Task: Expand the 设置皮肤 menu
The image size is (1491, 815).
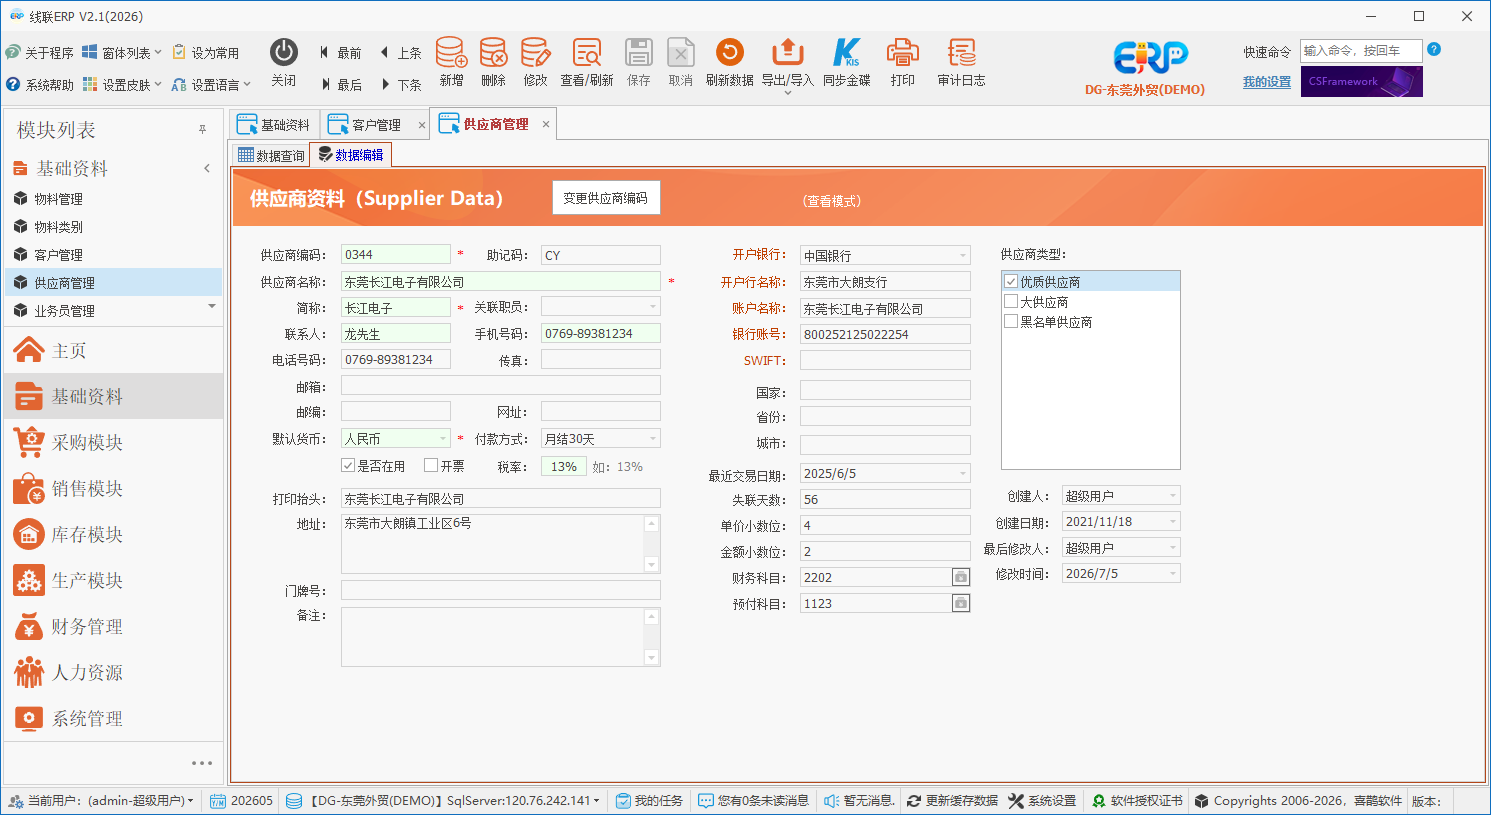Action: click(x=122, y=84)
